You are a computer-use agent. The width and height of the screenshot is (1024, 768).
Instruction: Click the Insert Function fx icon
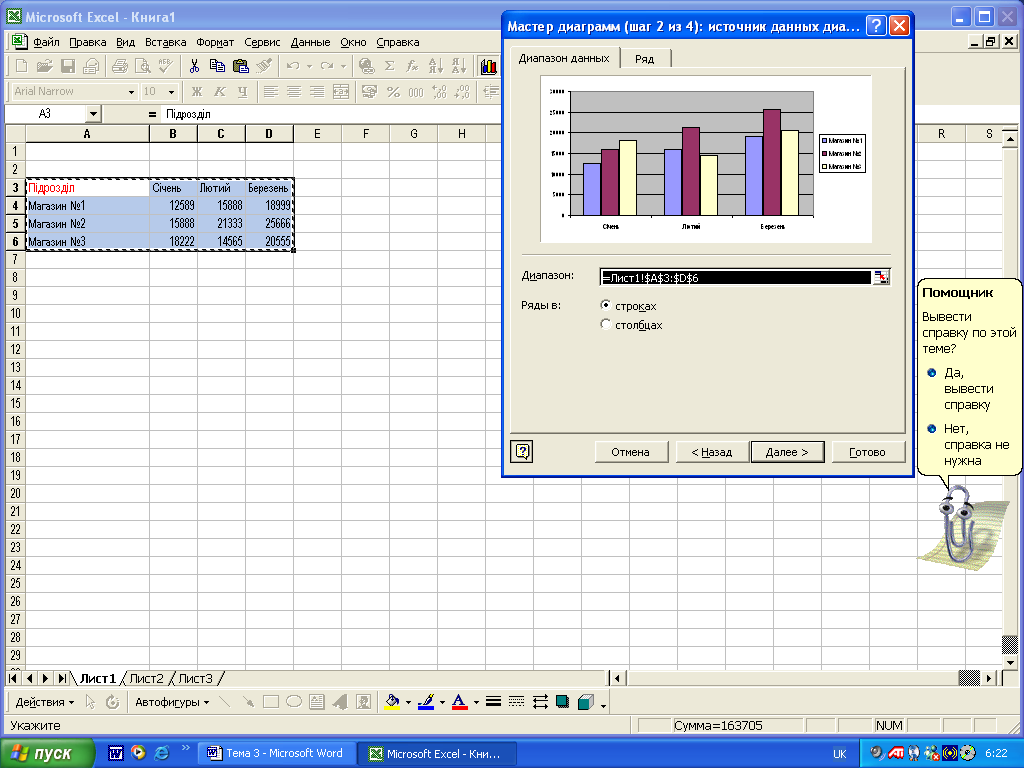point(412,66)
